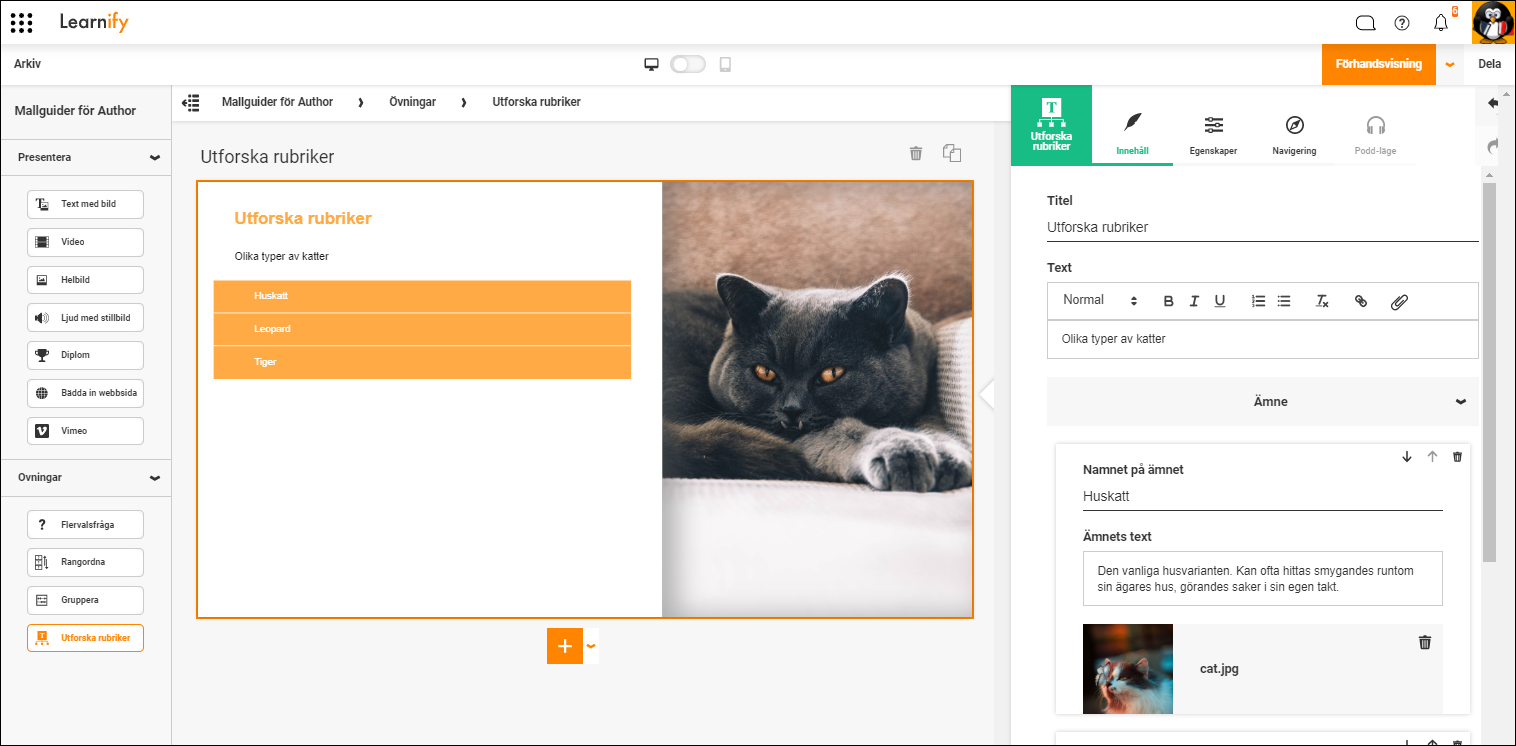Delete the slide with trash icon
Image resolution: width=1516 pixels, height=746 pixels.
915,153
